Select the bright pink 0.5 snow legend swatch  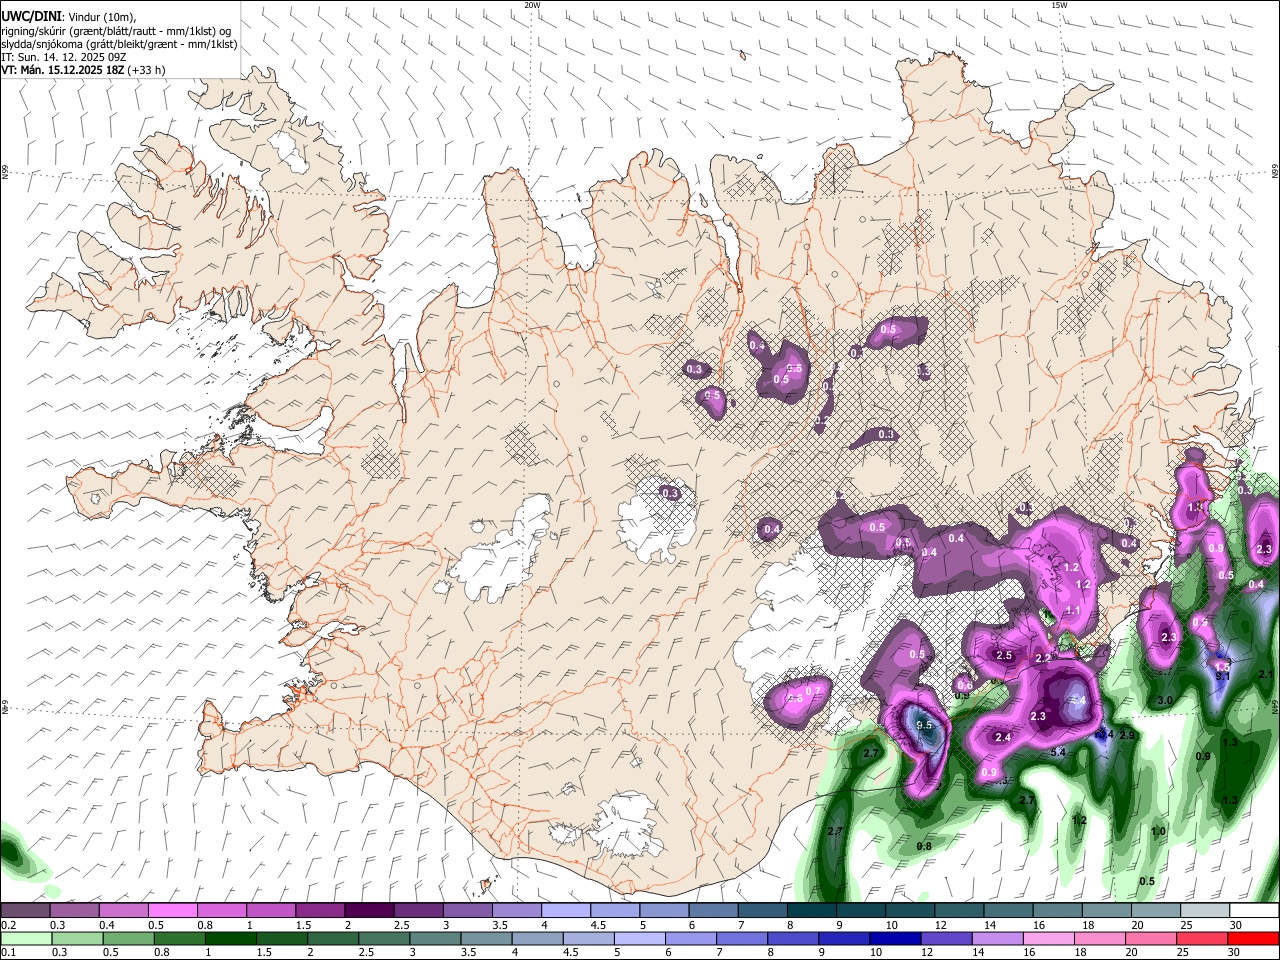coord(172,911)
